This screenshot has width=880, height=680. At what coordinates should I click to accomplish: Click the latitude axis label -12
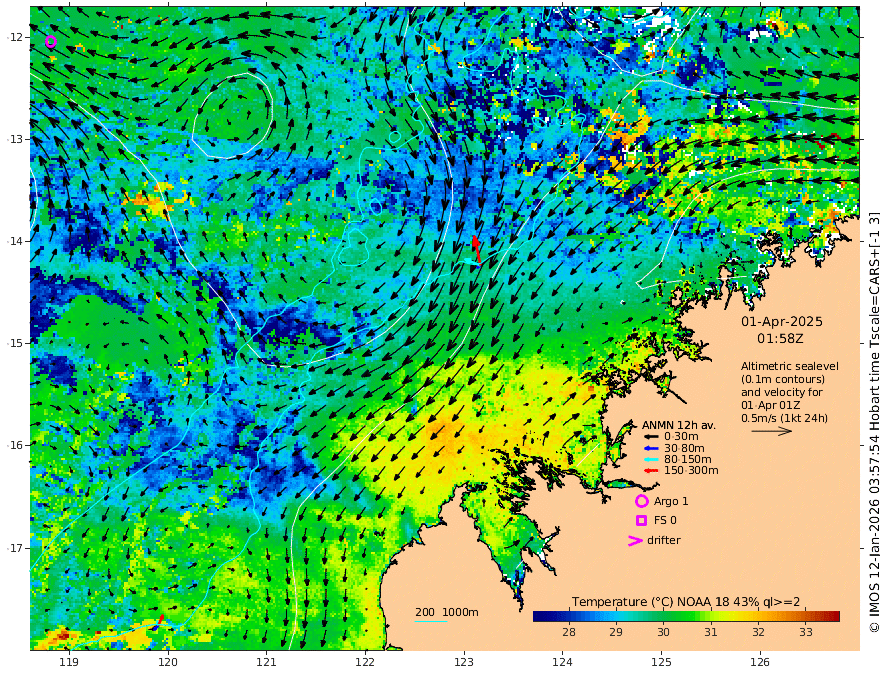pyautogui.click(x=14, y=37)
